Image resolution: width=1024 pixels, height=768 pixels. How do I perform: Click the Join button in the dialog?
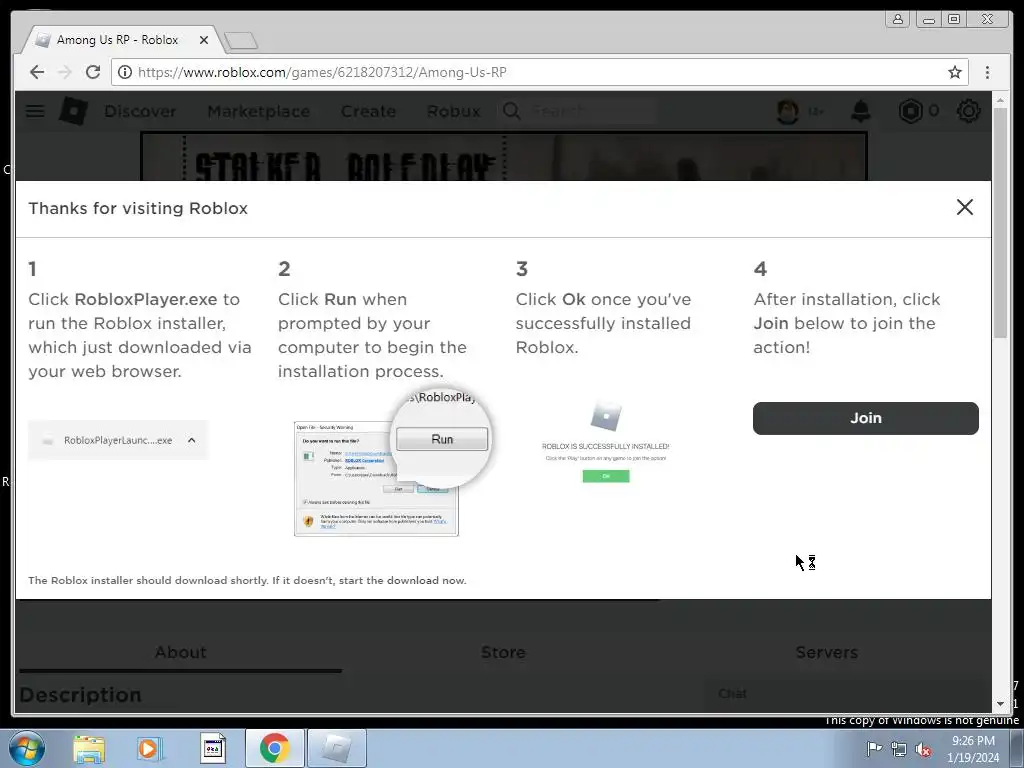[x=865, y=418]
